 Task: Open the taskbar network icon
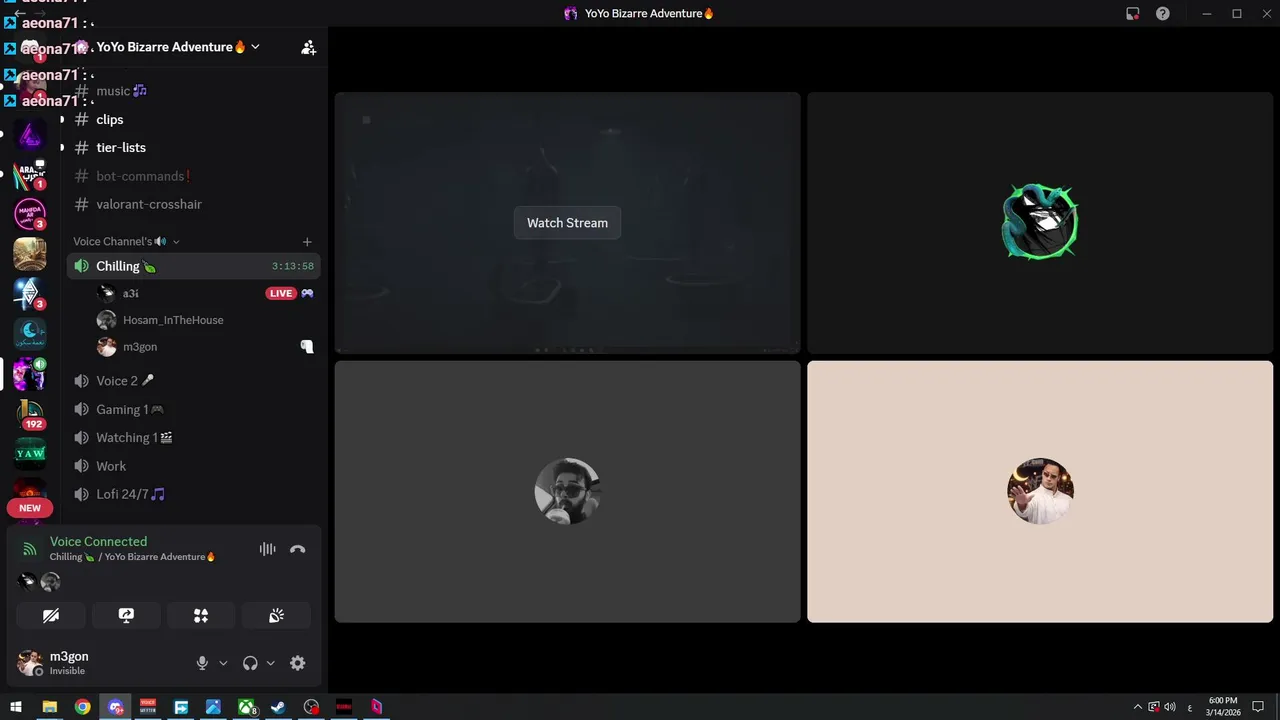pyautogui.click(x=1154, y=707)
